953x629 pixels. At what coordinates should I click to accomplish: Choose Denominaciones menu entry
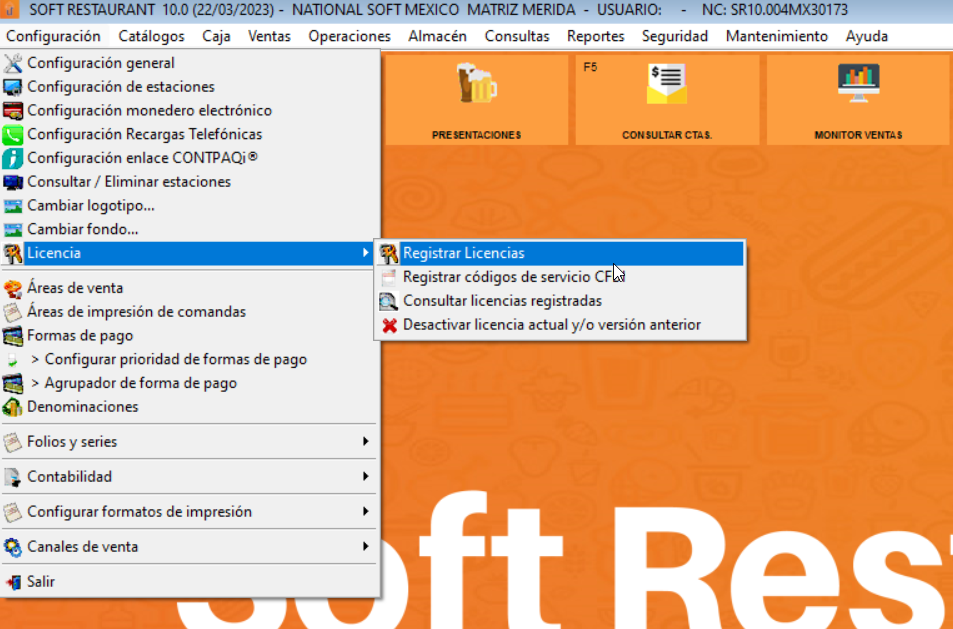(190, 407)
